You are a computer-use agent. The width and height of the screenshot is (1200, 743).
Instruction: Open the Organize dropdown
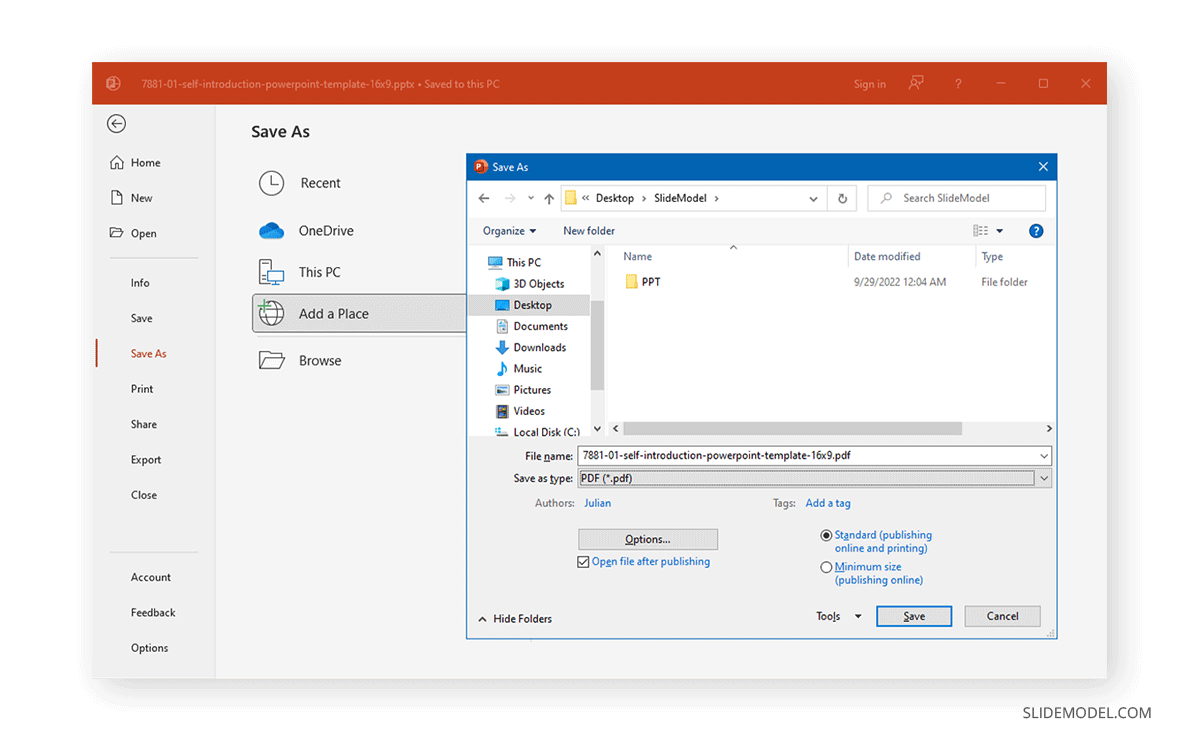(509, 230)
